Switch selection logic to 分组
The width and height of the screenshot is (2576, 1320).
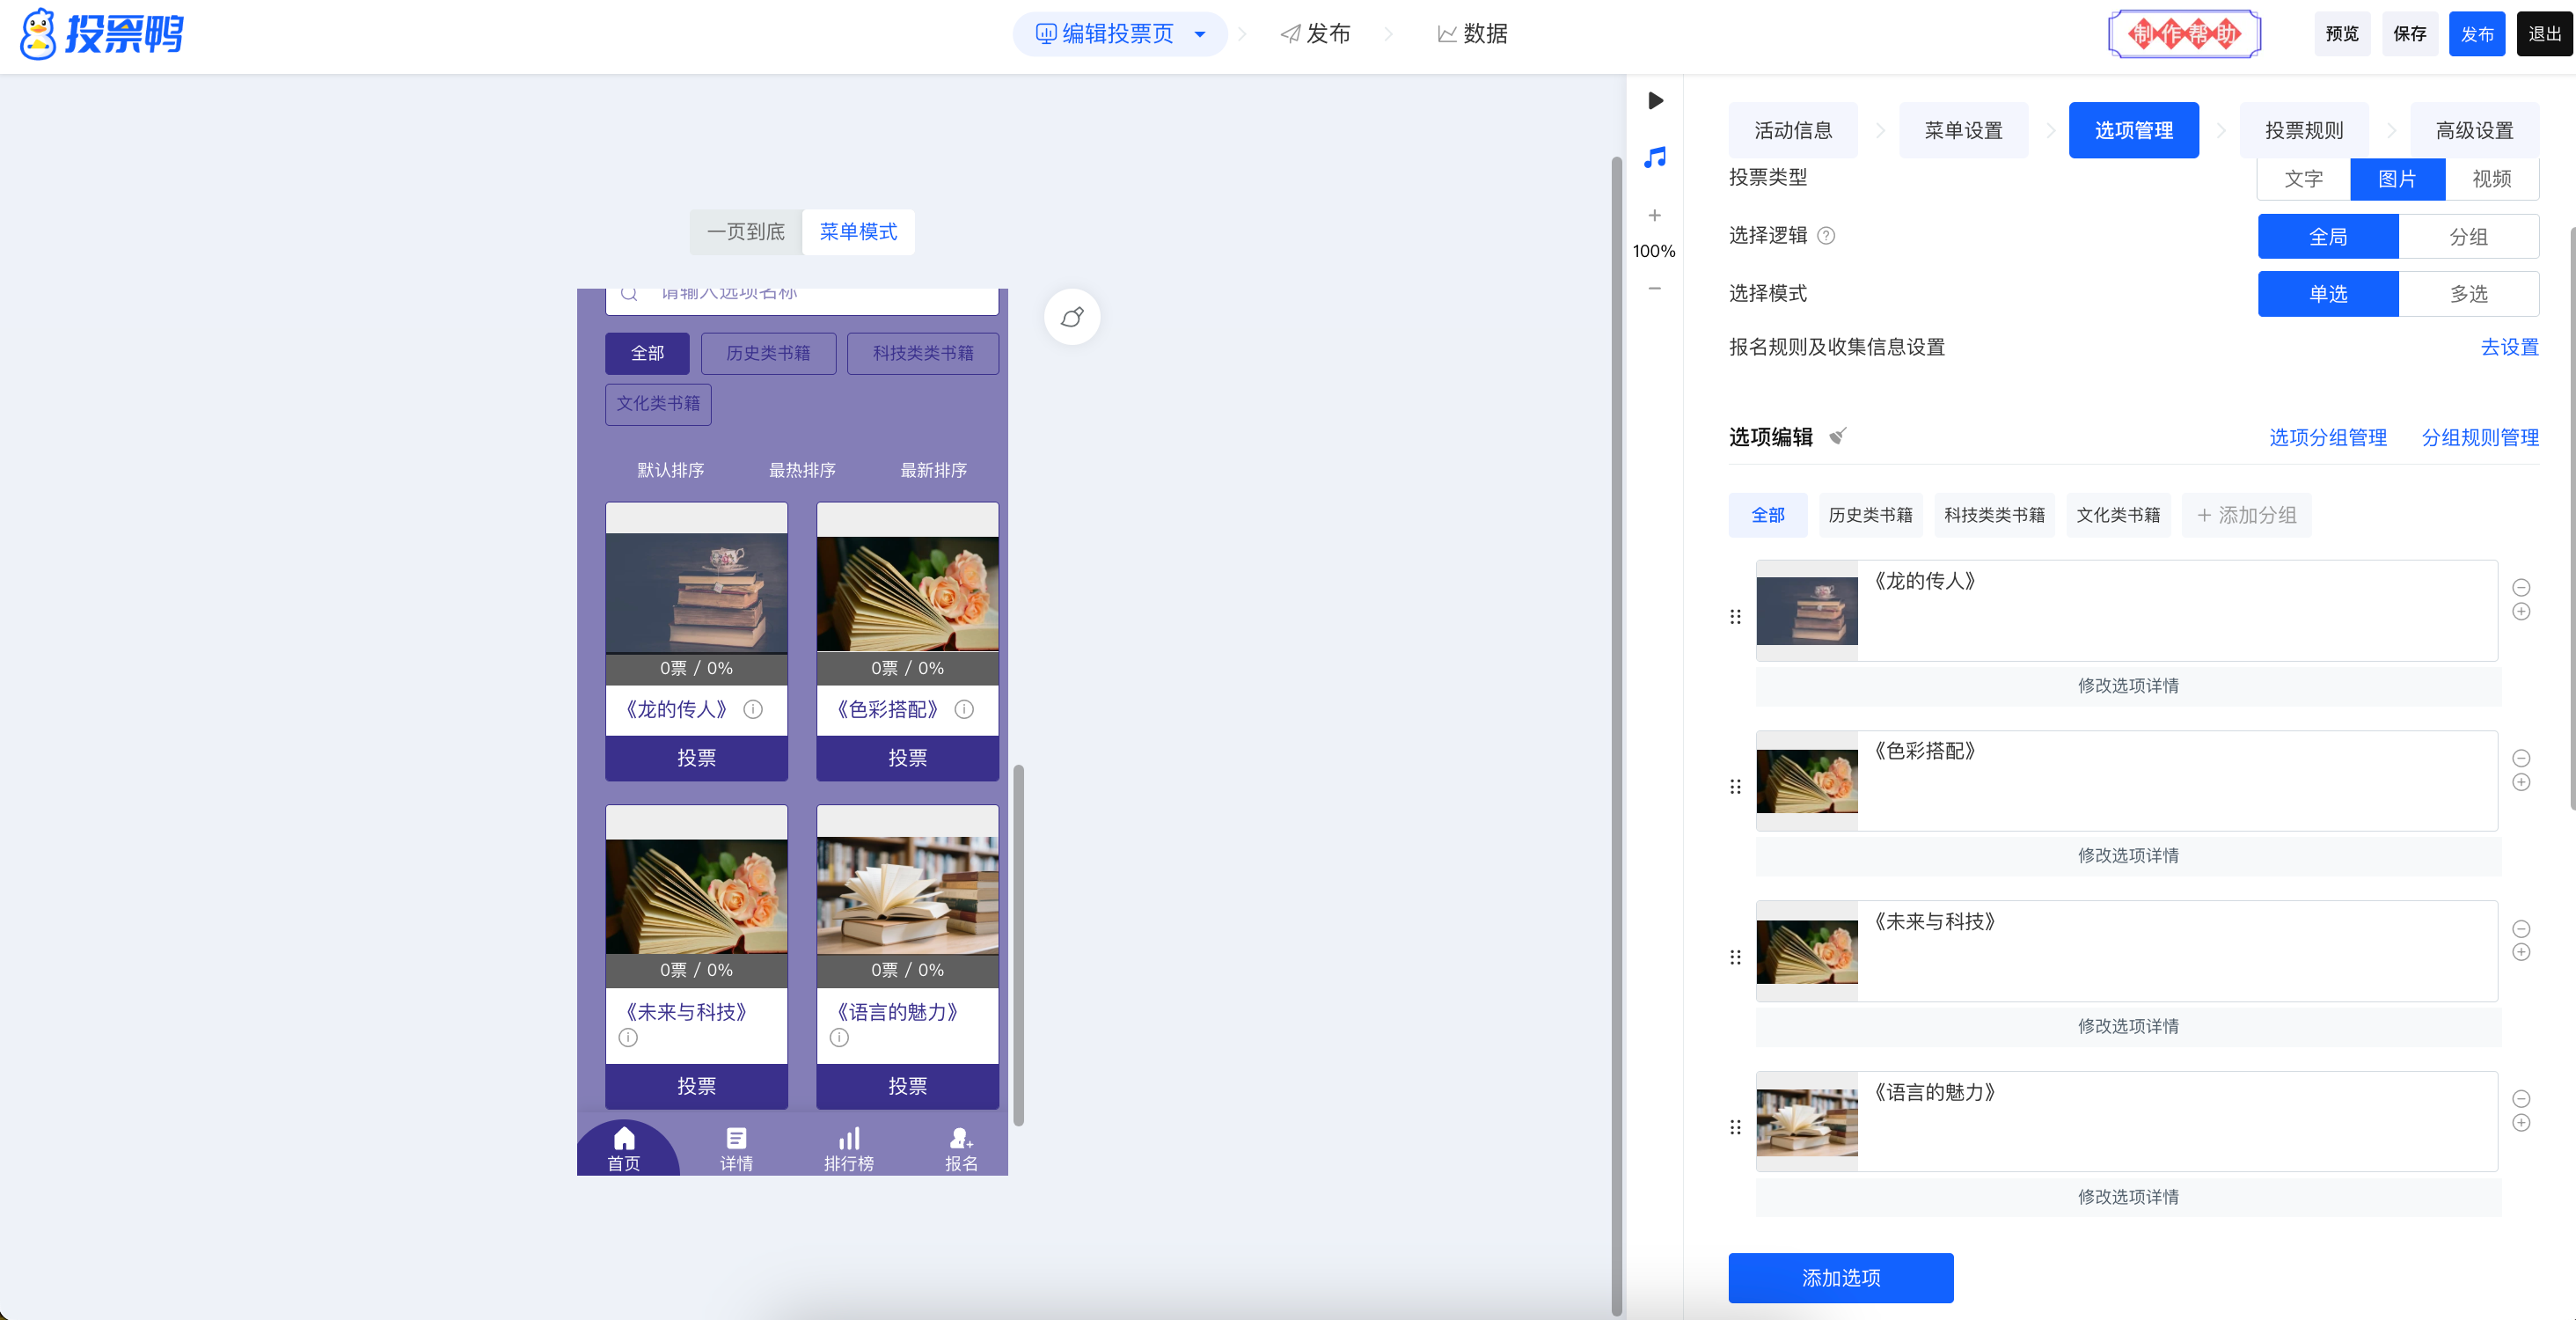click(2468, 237)
